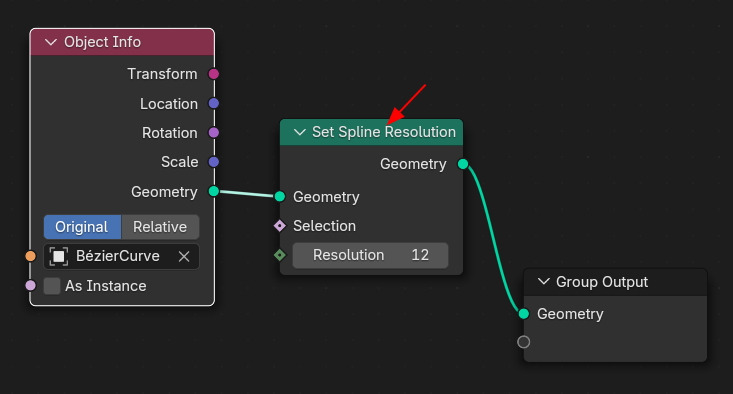Click the Scale label
The width and height of the screenshot is (733, 394).
[180, 162]
